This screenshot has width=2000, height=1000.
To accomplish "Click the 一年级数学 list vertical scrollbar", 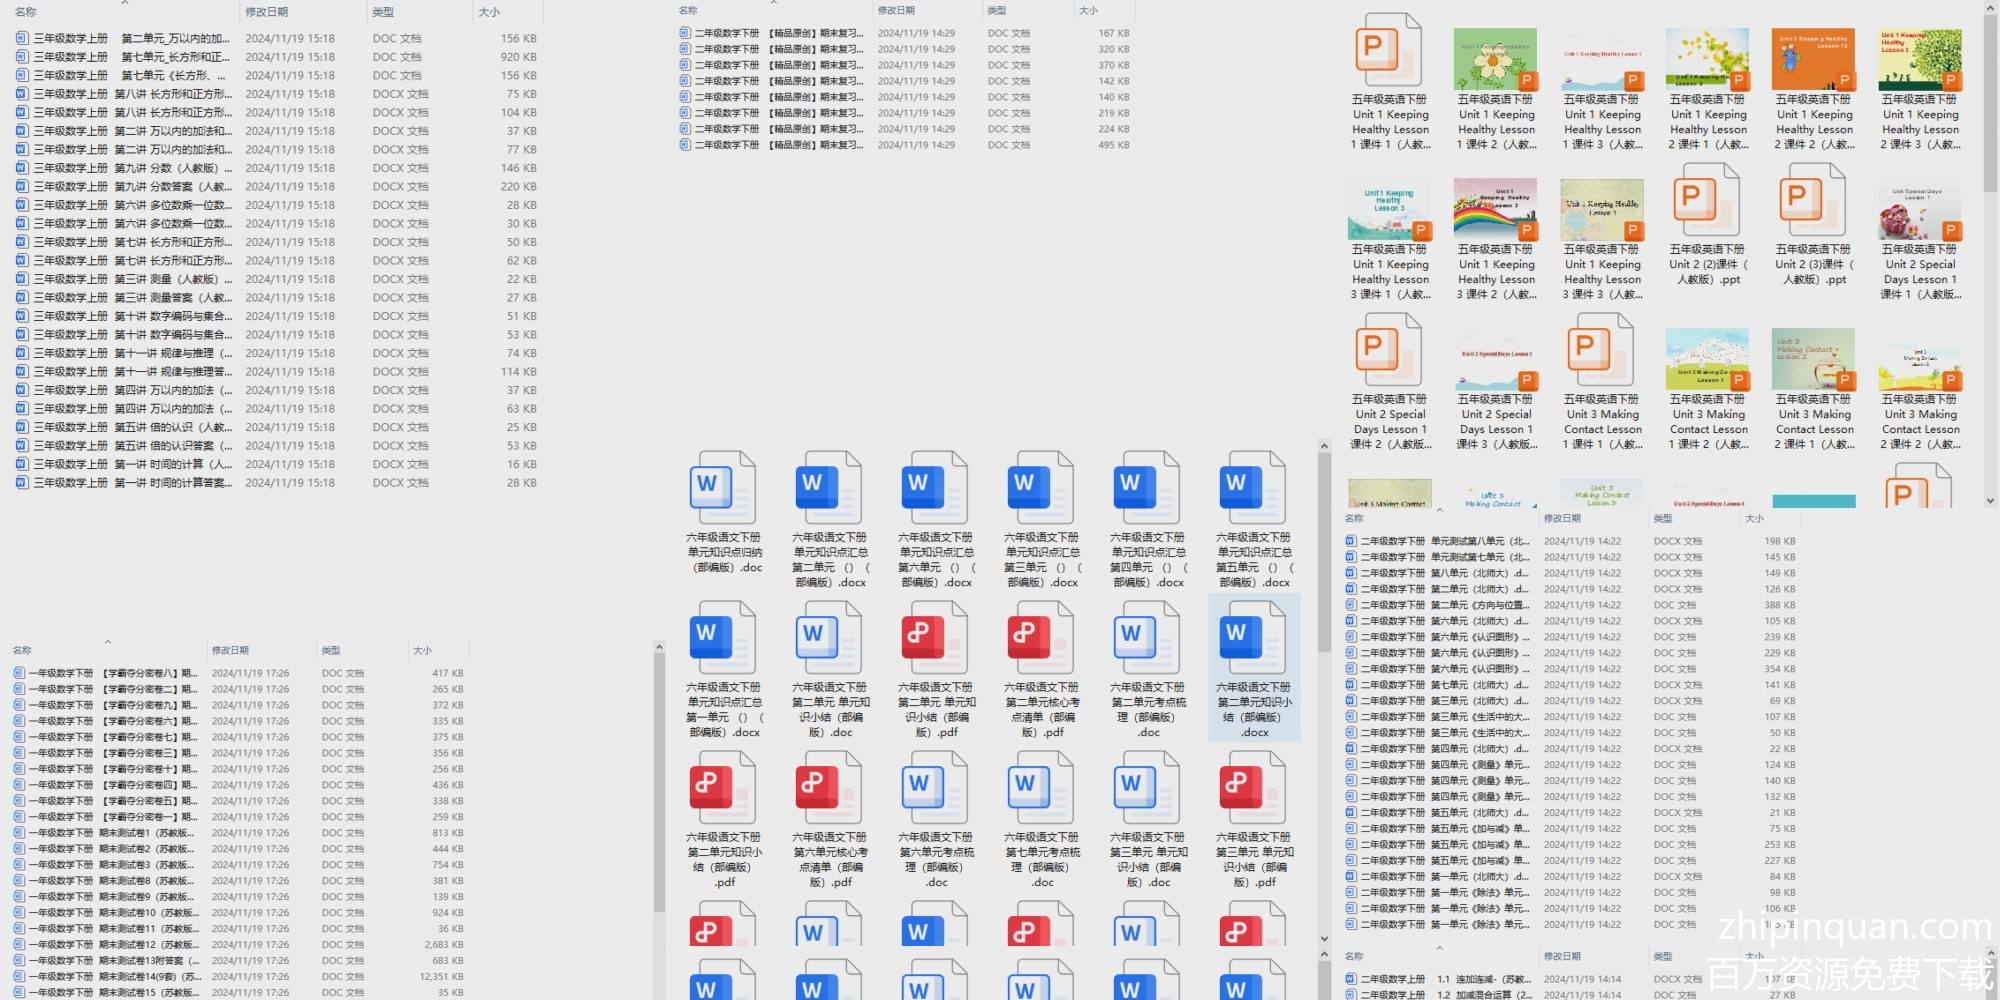I will point(659,780).
